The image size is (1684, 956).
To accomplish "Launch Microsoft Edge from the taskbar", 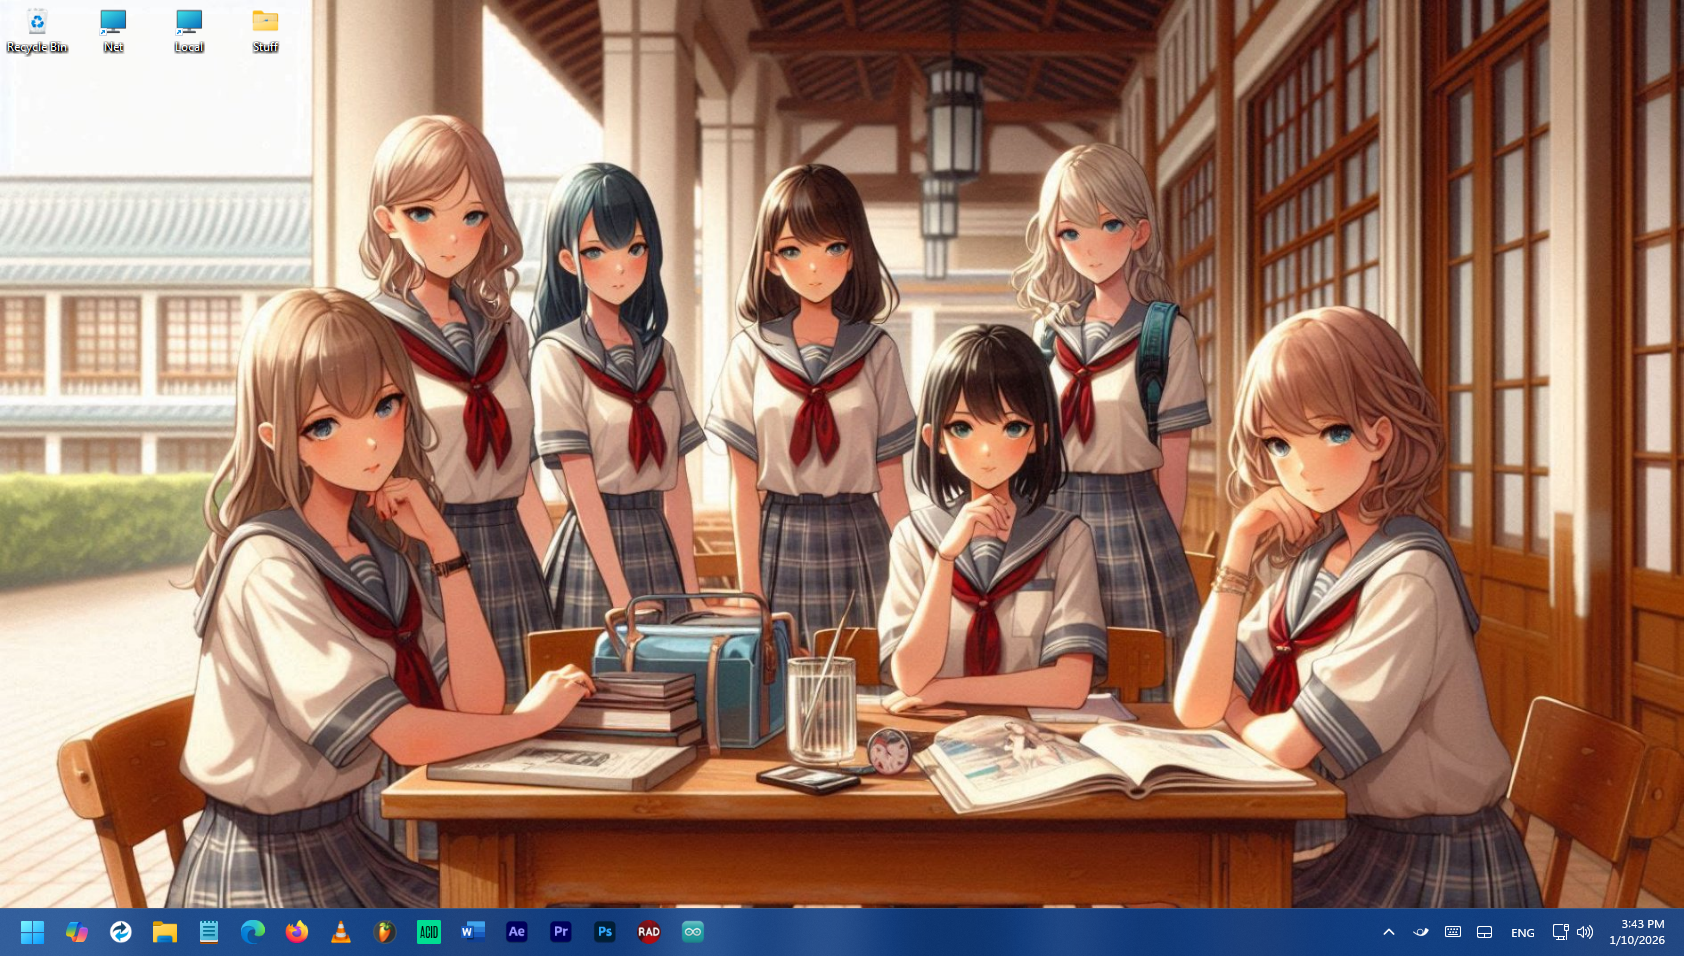I will tap(253, 932).
